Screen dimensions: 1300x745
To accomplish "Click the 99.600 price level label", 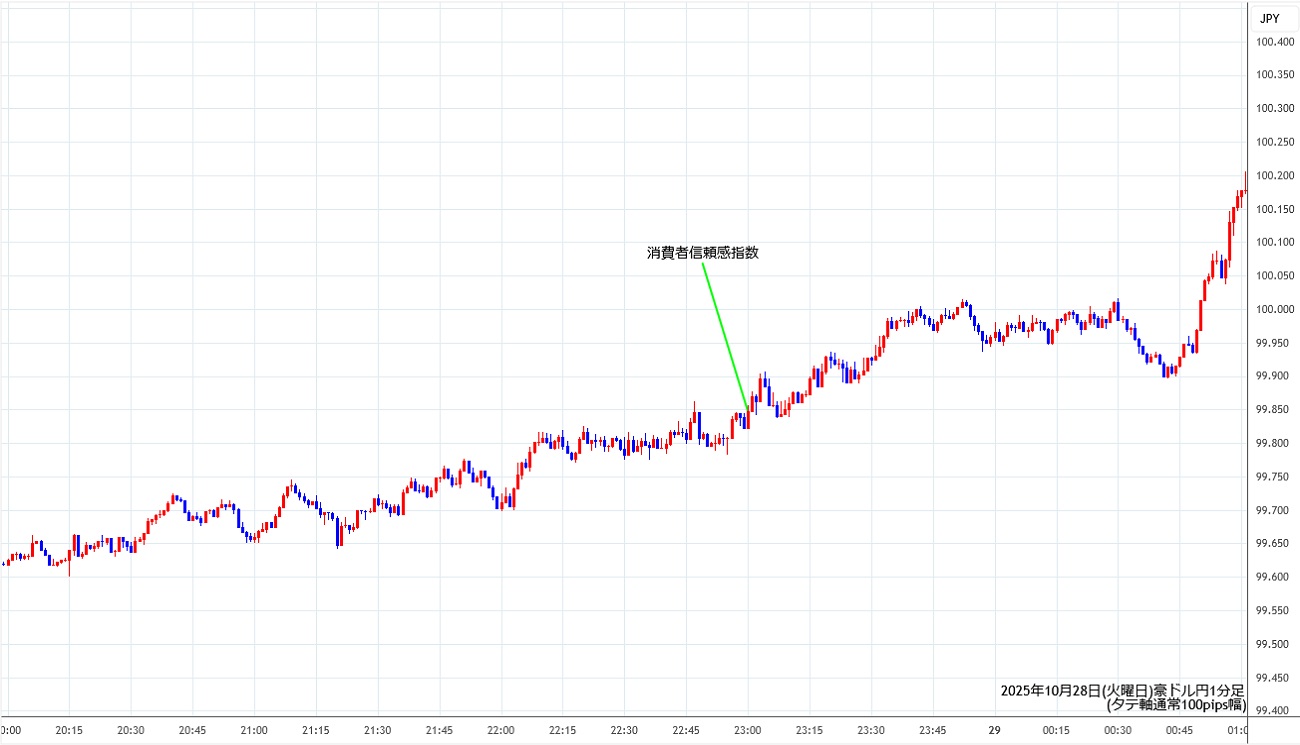I will (1274, 577).
